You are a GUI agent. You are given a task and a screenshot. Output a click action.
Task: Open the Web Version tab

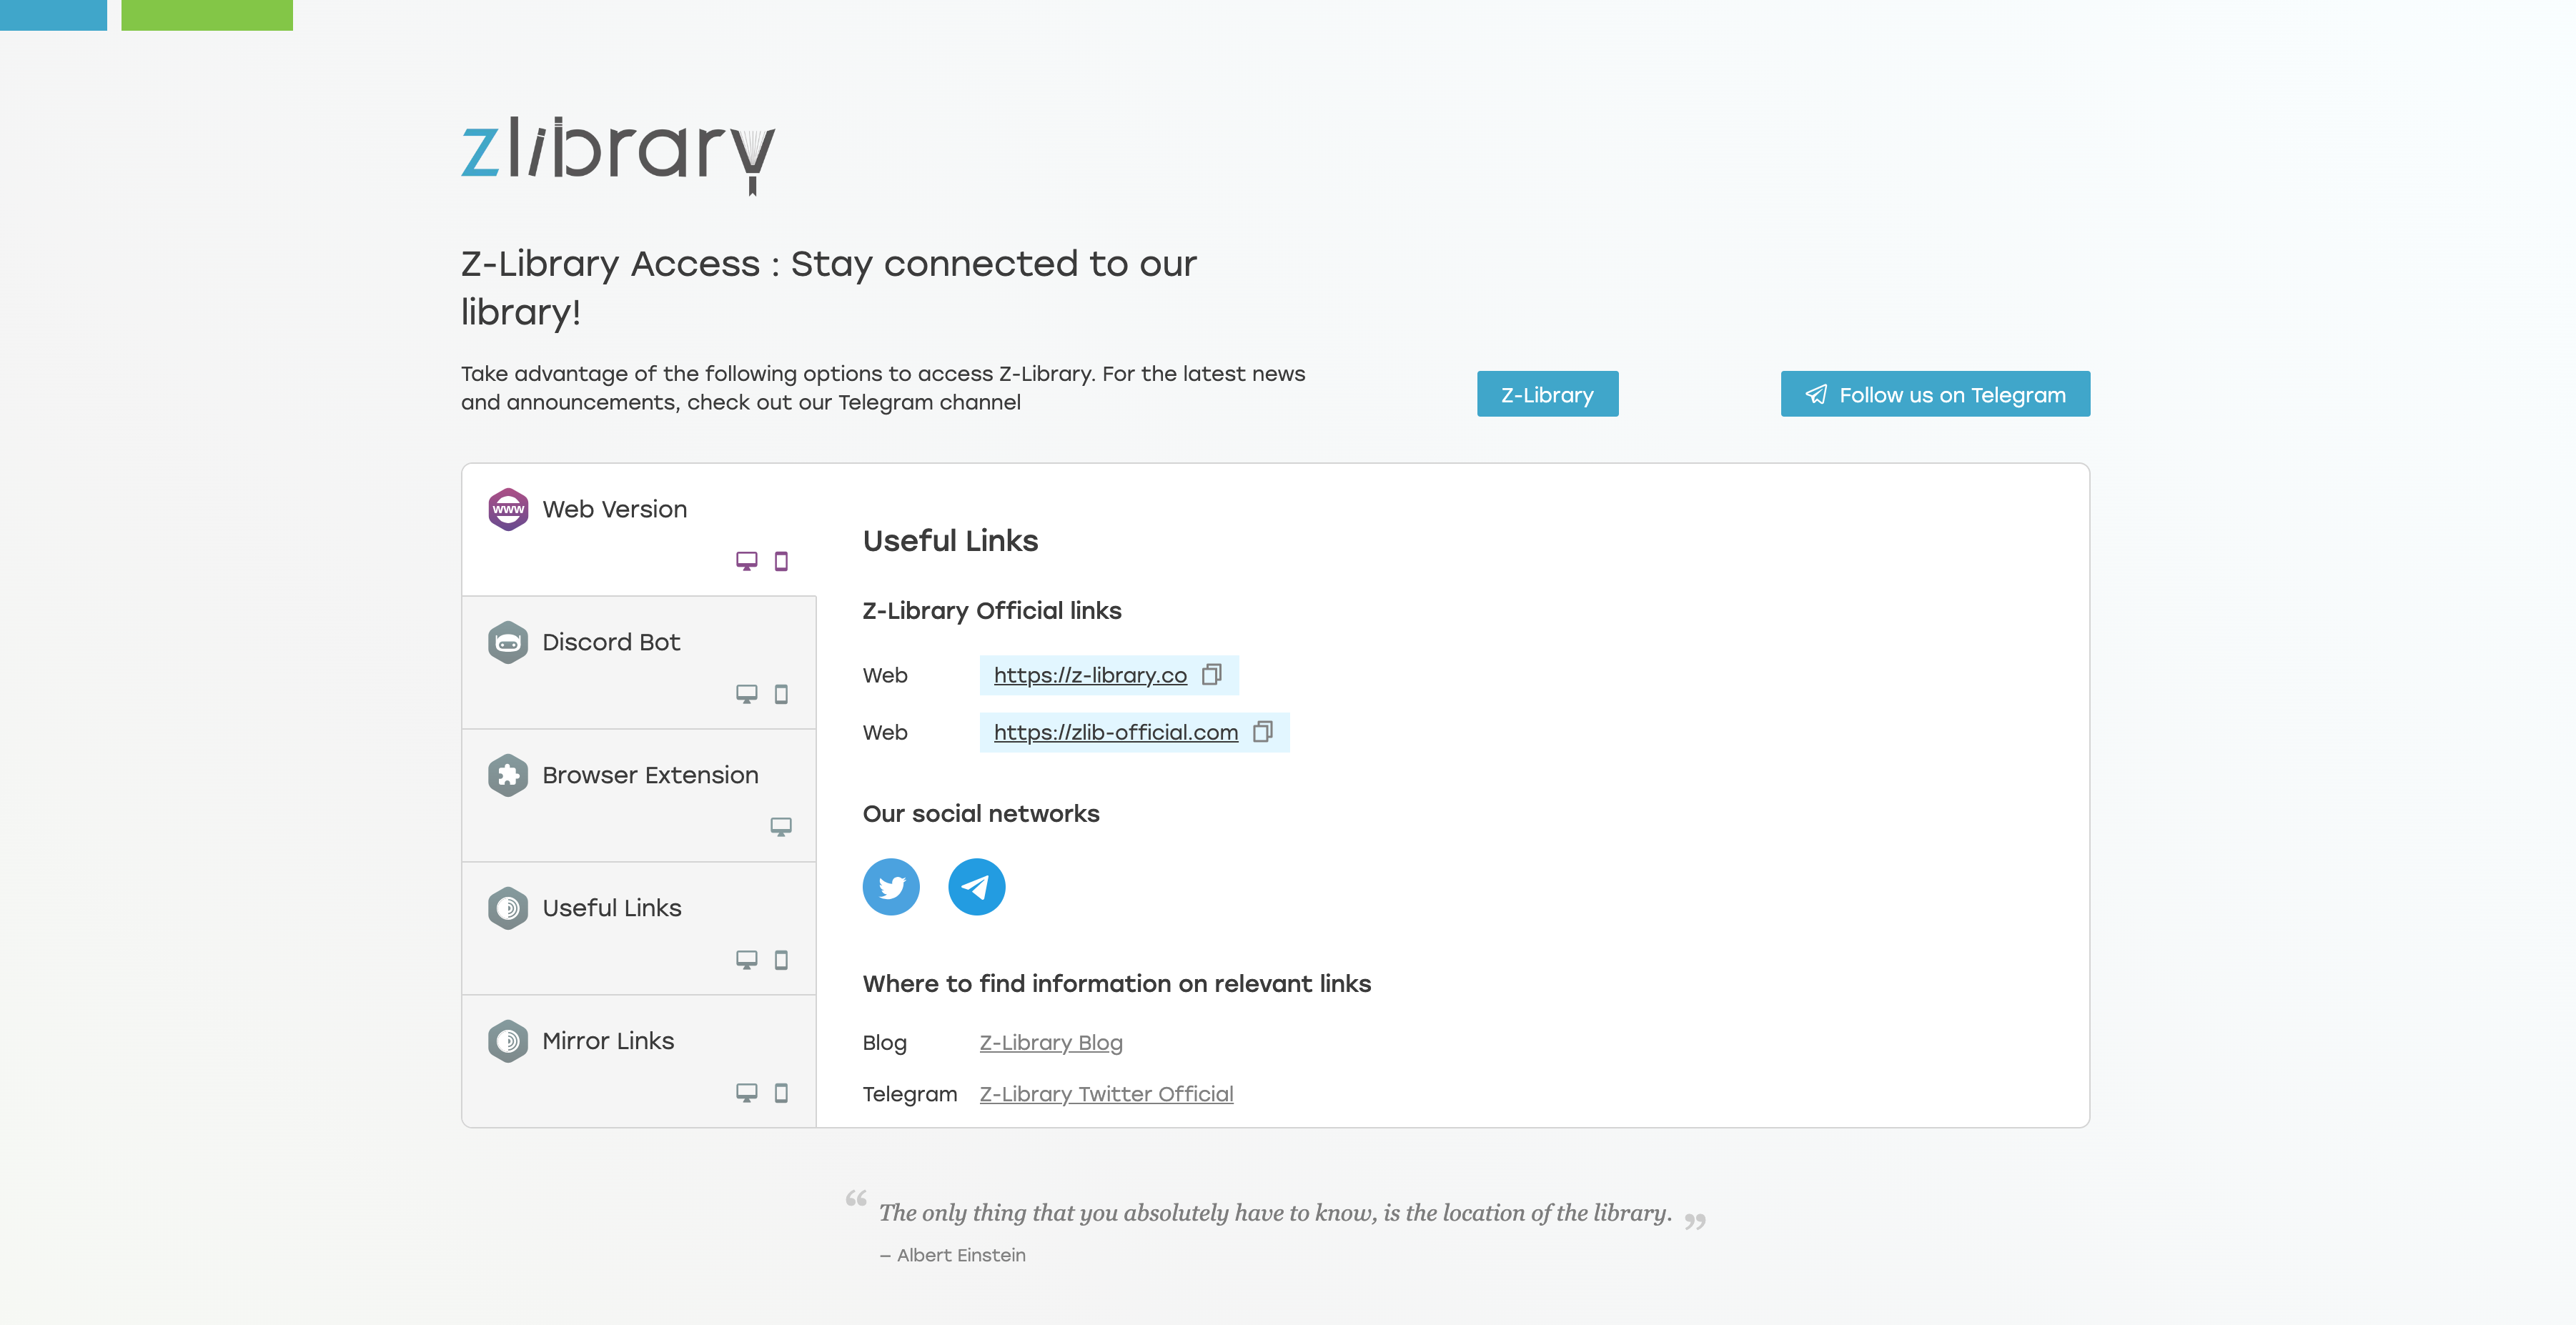pos(614,510)
